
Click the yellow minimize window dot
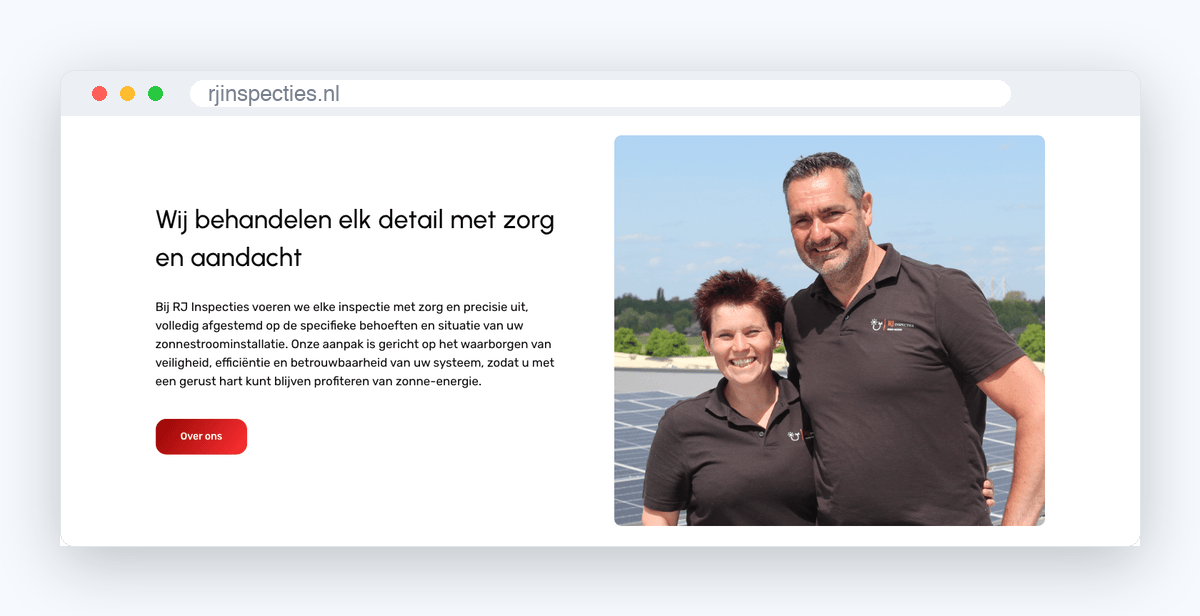point(128,94)
